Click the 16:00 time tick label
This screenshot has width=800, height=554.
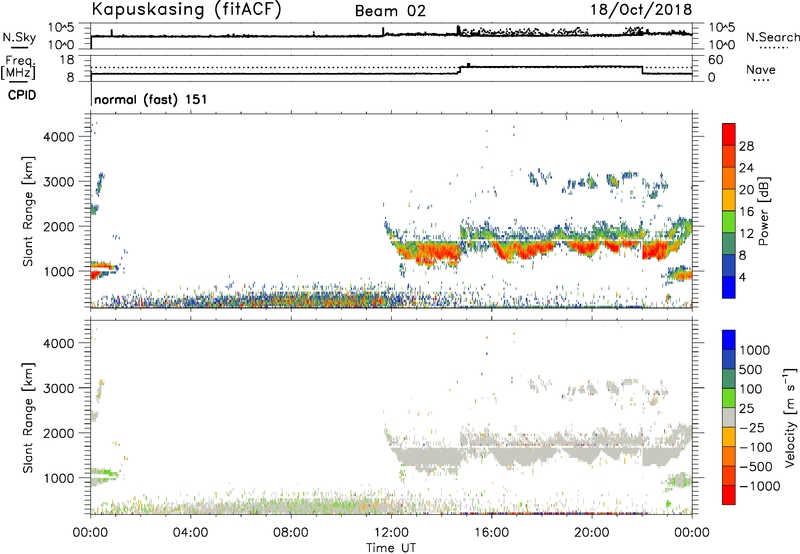491,533
